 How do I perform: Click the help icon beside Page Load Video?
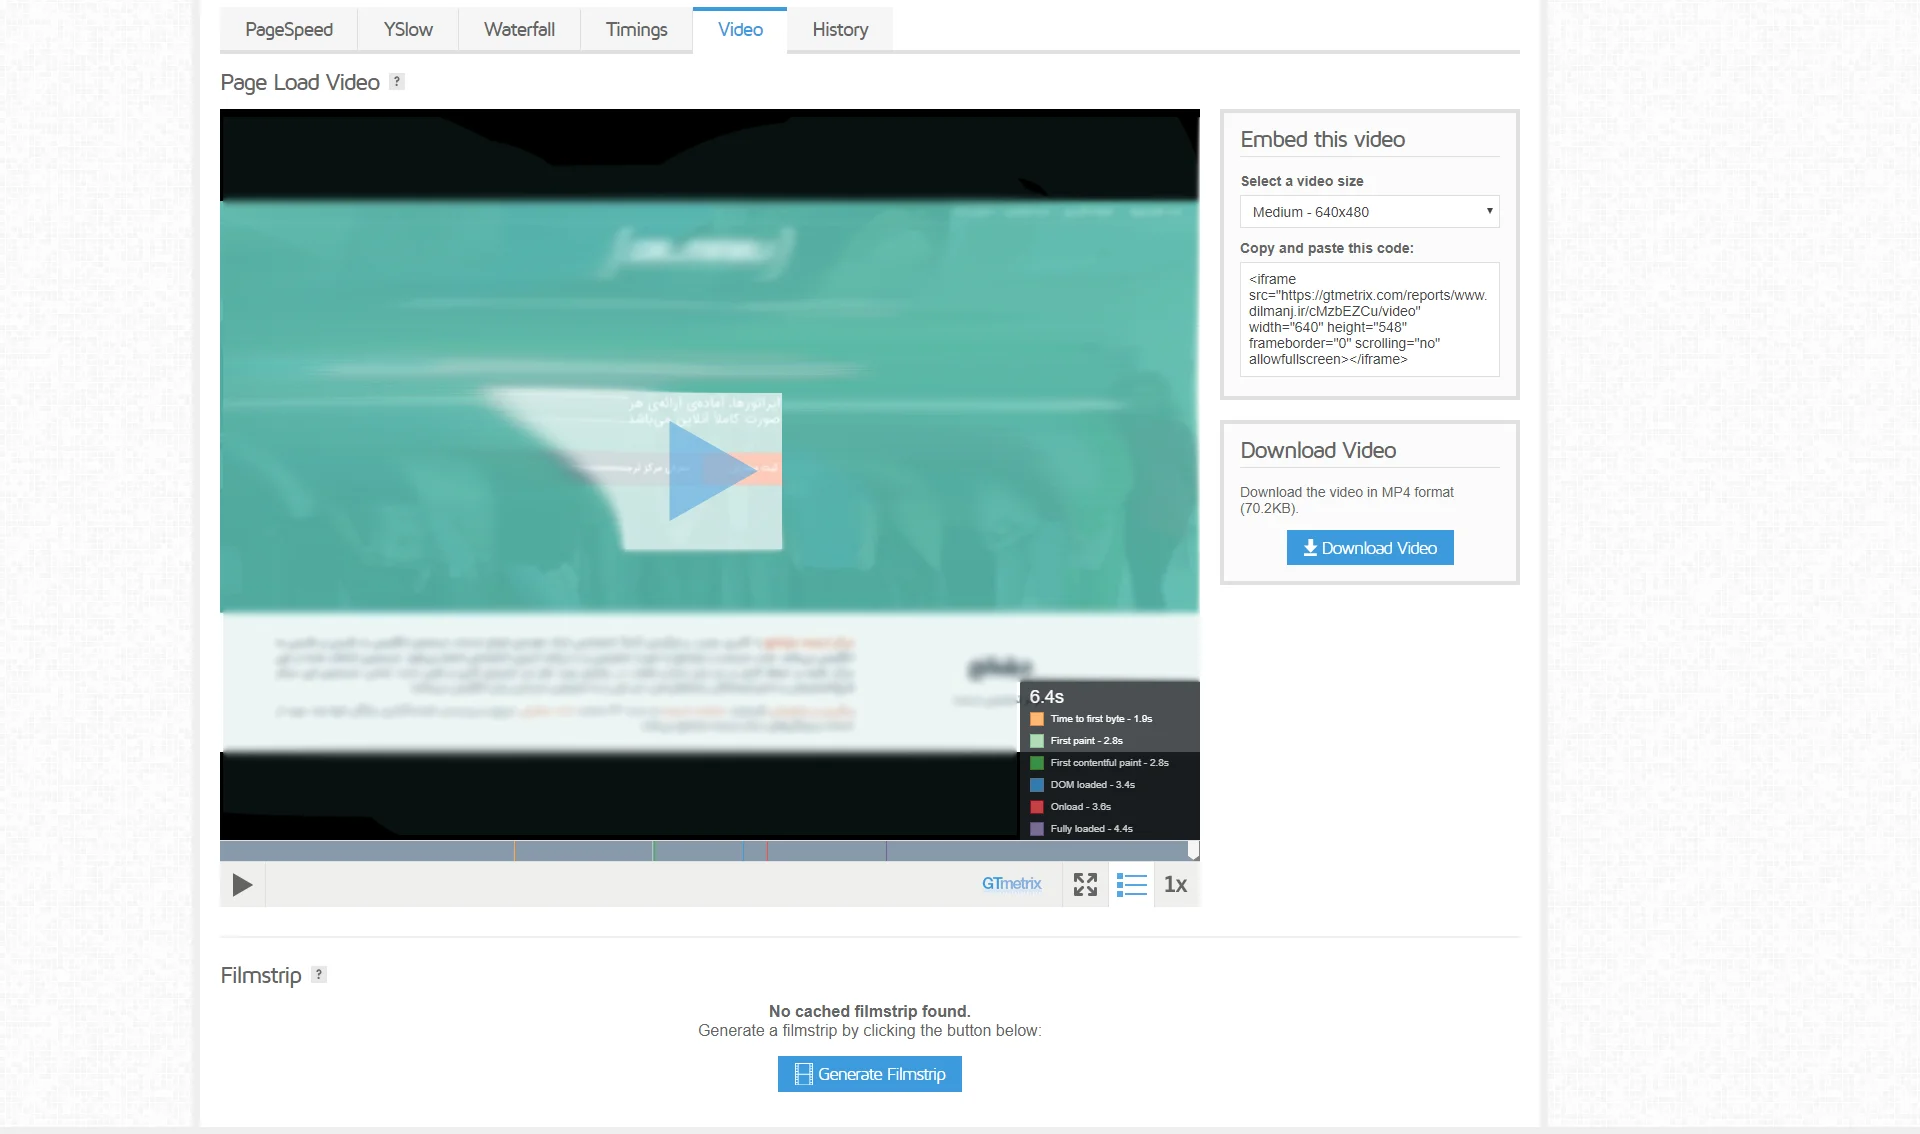click(397, 82)
